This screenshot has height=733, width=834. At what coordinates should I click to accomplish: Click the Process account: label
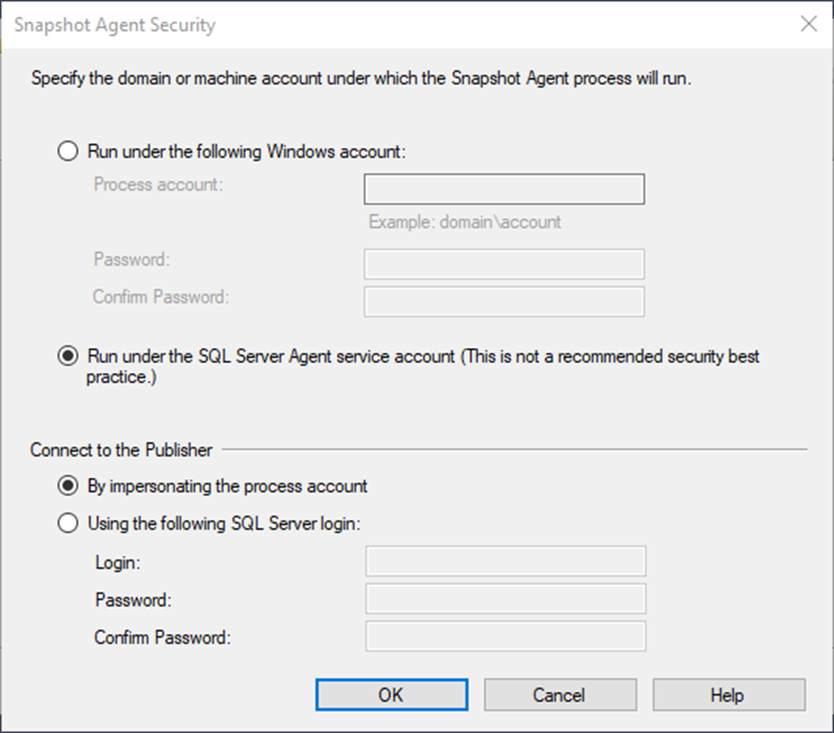point(159,185)
